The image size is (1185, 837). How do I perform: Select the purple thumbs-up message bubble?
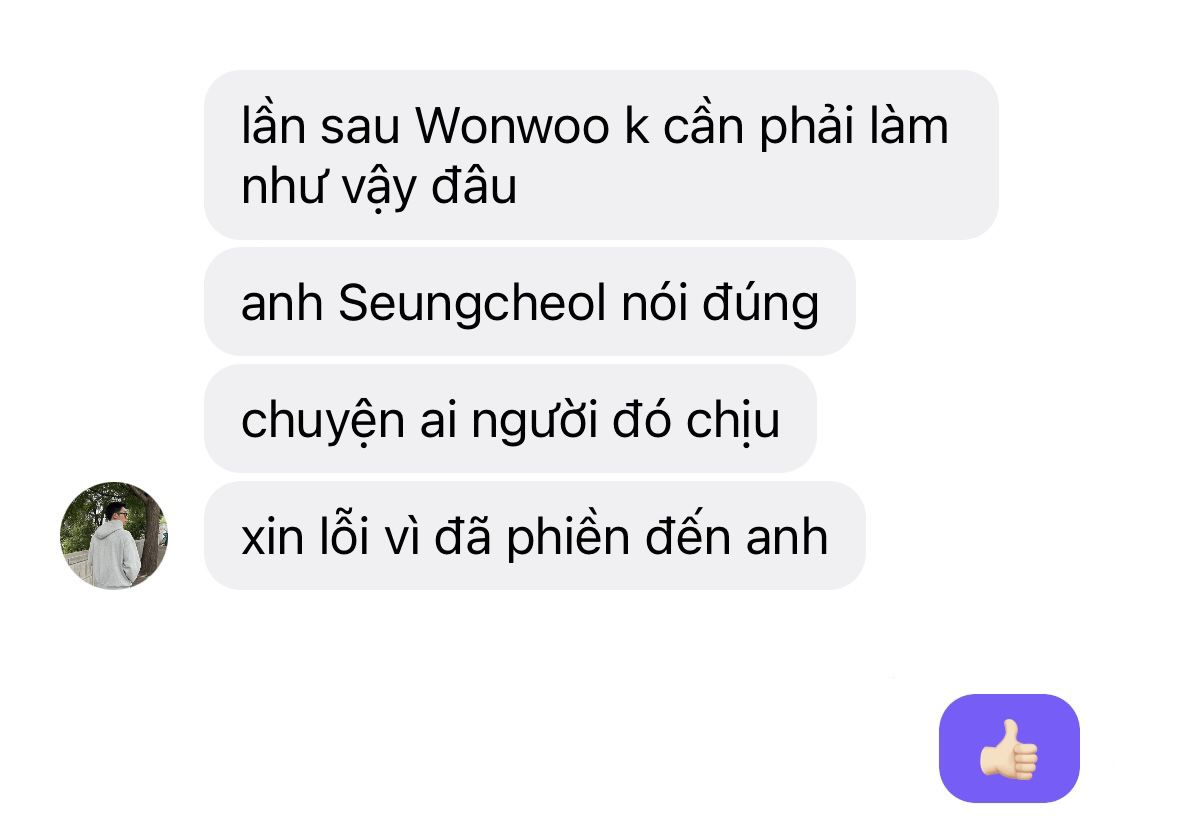1009,748
